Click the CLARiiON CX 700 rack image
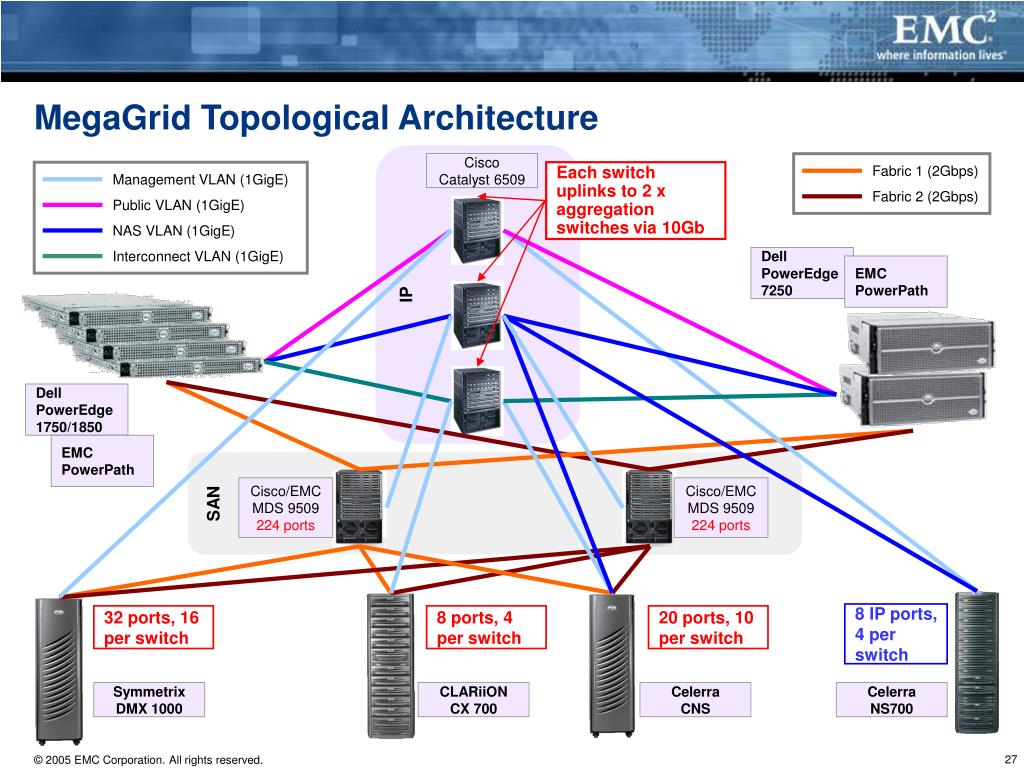This screenshot has width=1024, height=768. tap(391, 666)
